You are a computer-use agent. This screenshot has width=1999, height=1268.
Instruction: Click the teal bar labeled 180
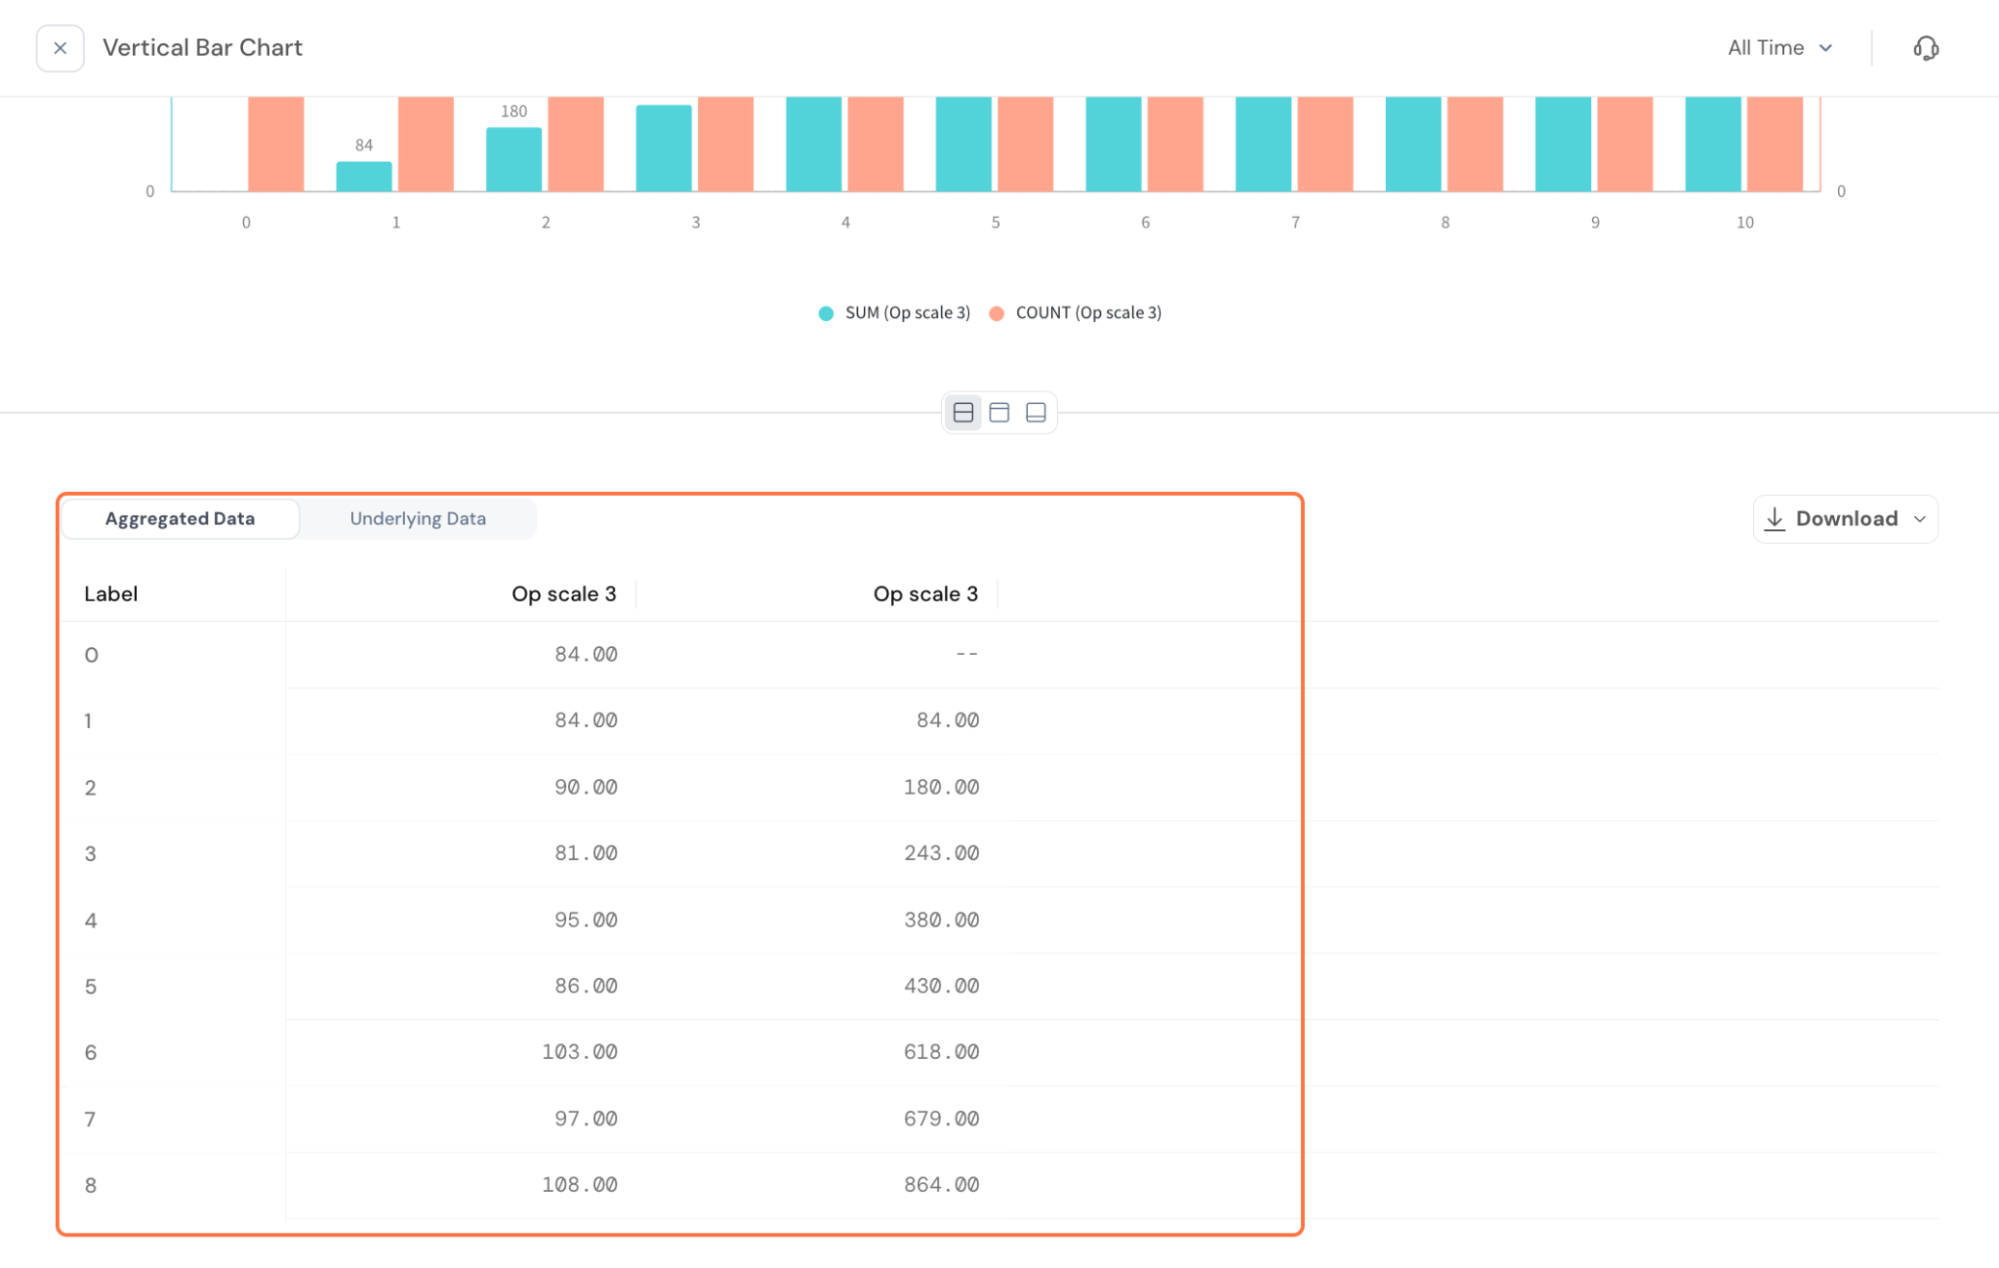(514, 160)
